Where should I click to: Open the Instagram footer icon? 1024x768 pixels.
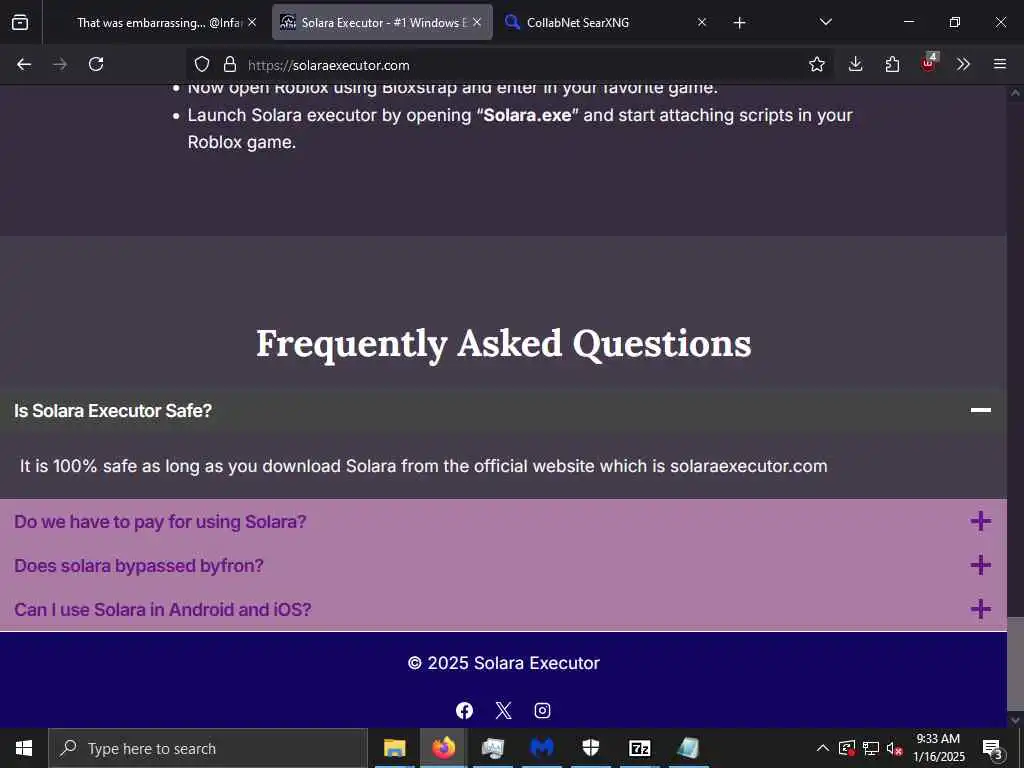click(x=542, y=710)
